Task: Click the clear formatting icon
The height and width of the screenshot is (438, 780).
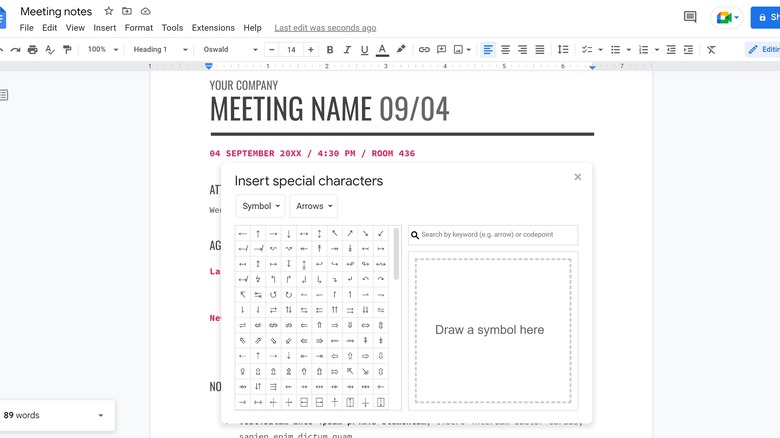Action: click(x=711, y=49)
